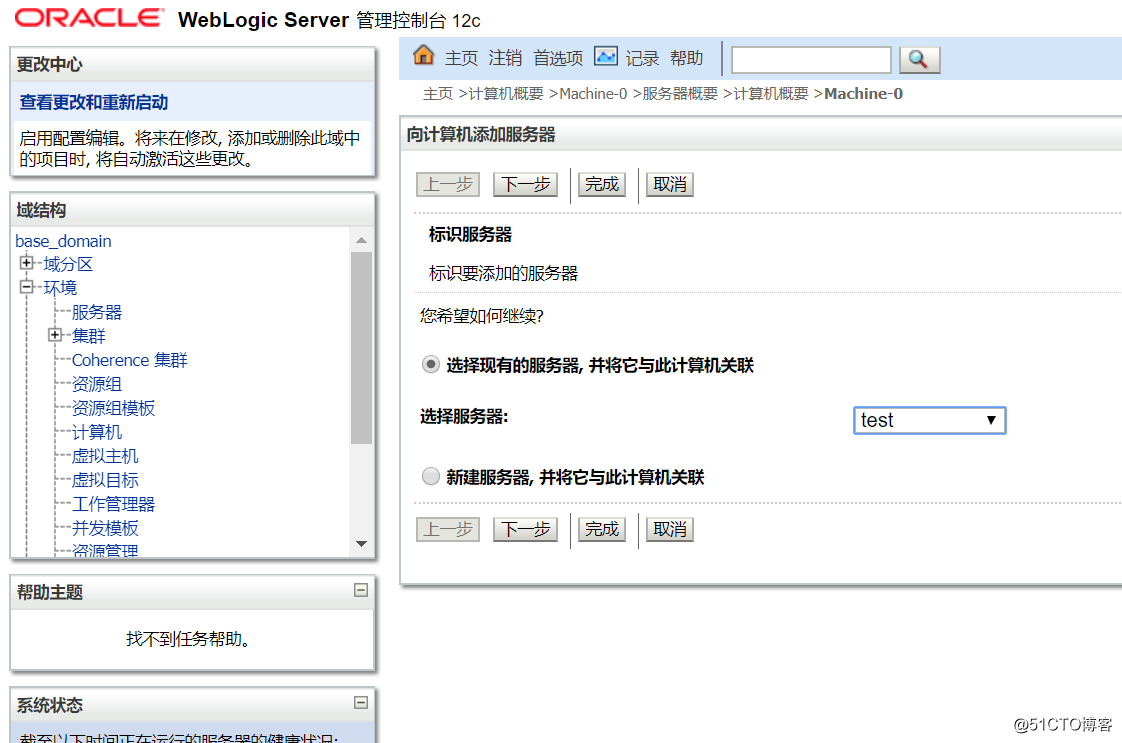Click the magnifier search button
This screenshot has width=1122, height=743.
pos(919,59)
